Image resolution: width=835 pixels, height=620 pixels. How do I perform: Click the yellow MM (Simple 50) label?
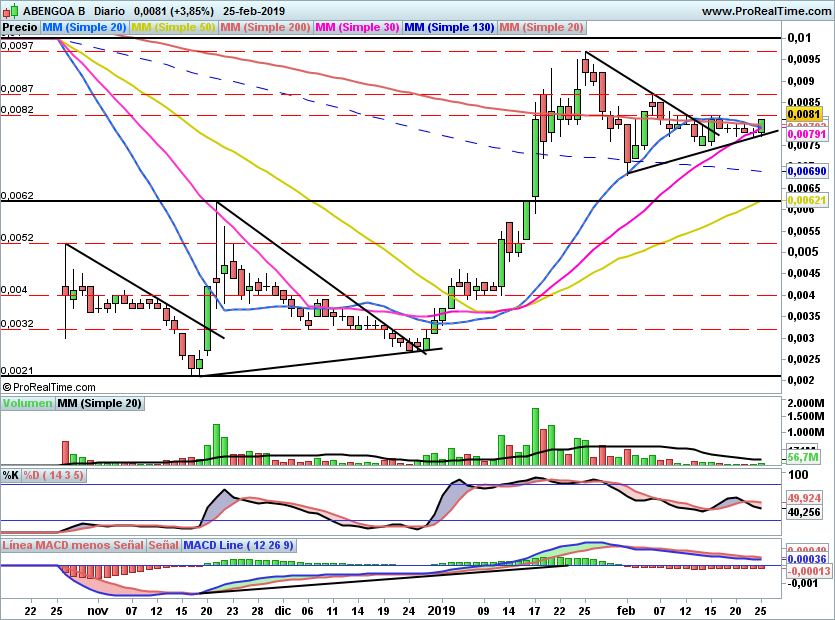tap(173, 27)
